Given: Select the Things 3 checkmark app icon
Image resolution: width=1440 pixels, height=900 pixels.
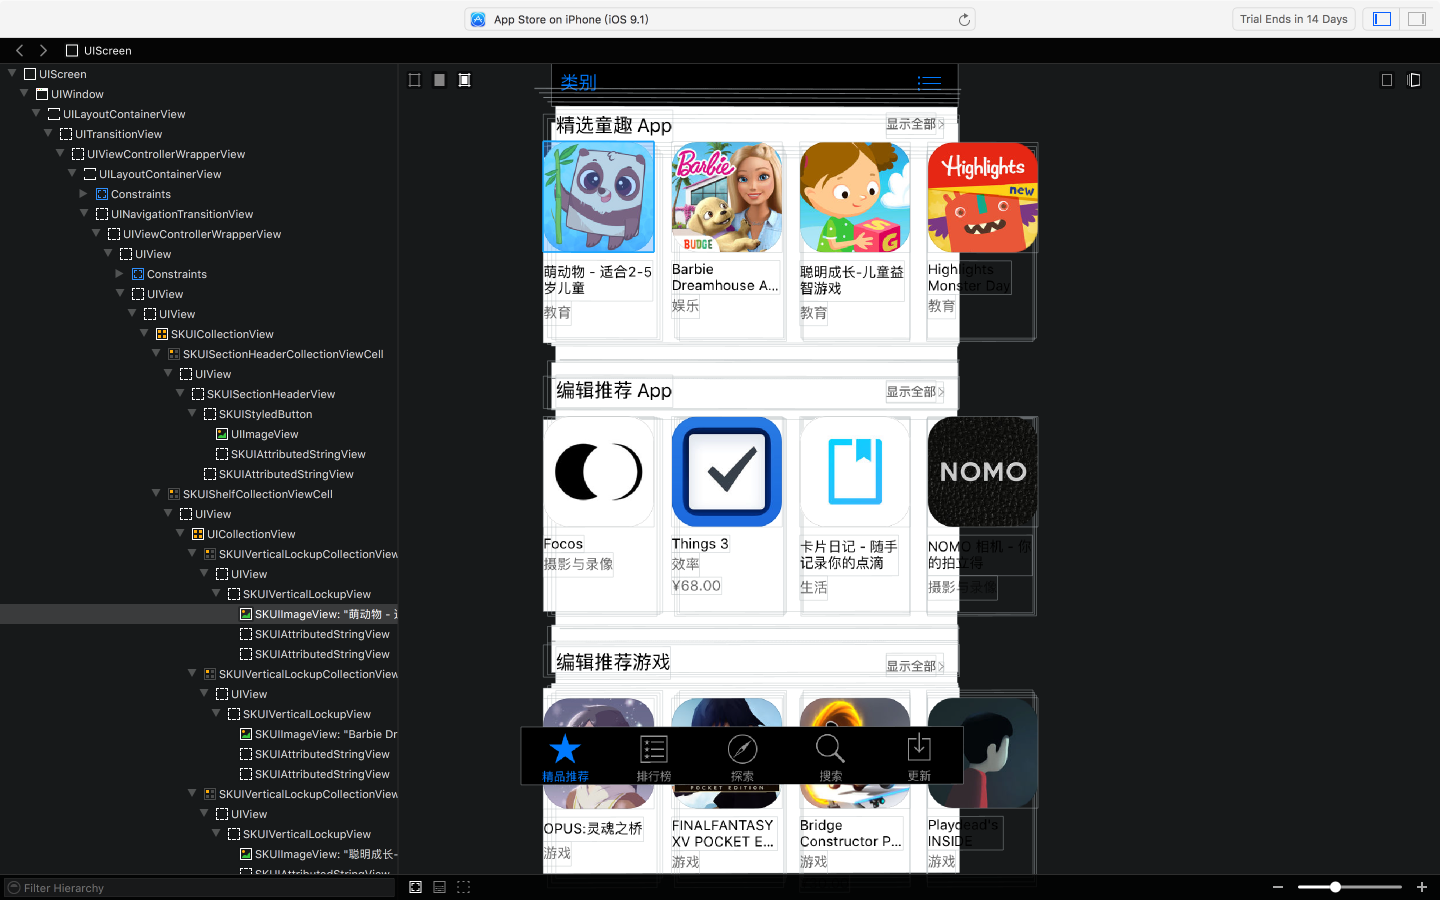Looking at the screenshot, I should [x=727, y=472].
